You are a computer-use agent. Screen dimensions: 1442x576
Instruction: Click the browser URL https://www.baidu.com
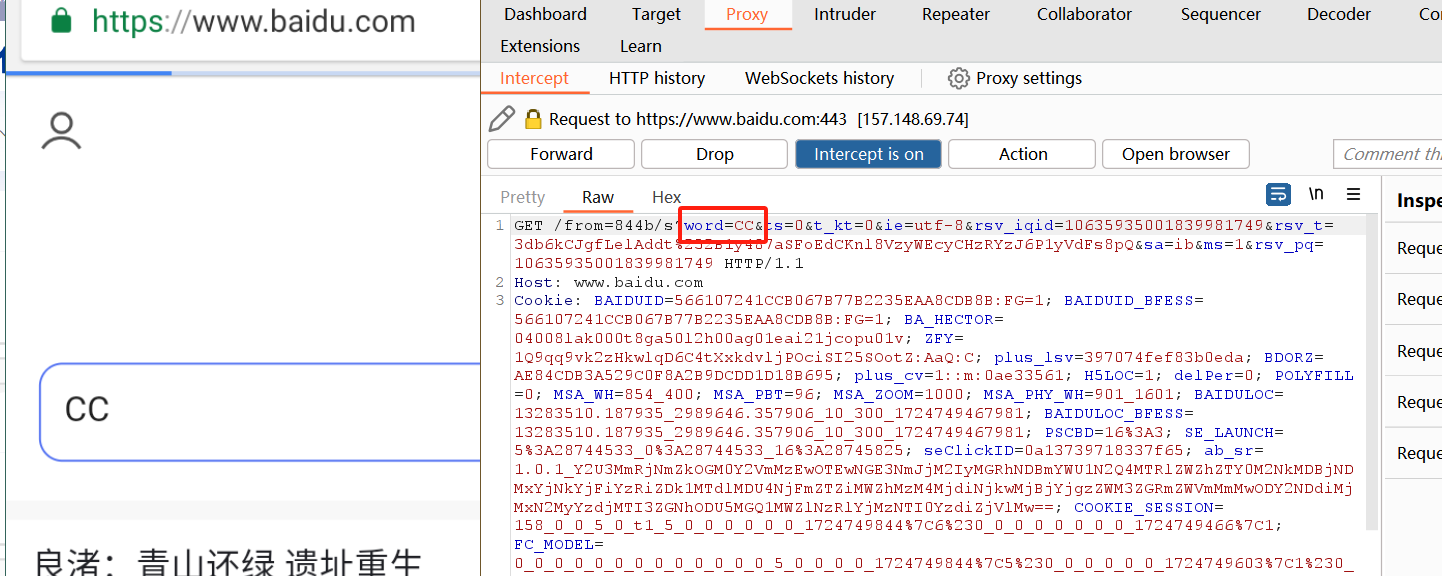click(x=253, y=21)
